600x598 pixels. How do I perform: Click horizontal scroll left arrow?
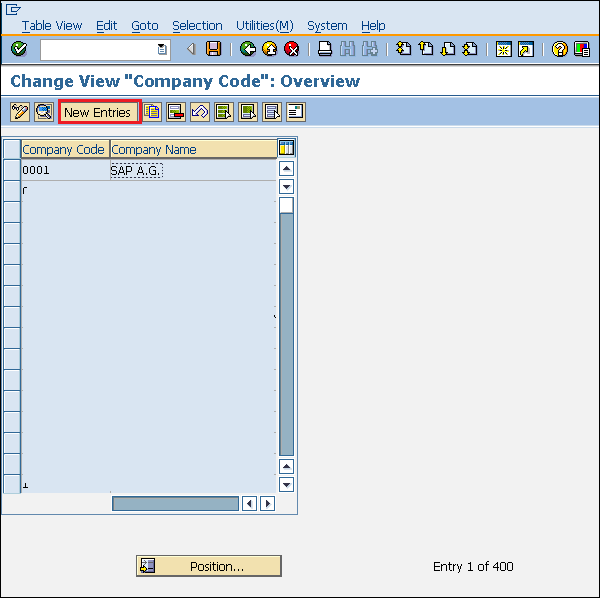[249, 503]
